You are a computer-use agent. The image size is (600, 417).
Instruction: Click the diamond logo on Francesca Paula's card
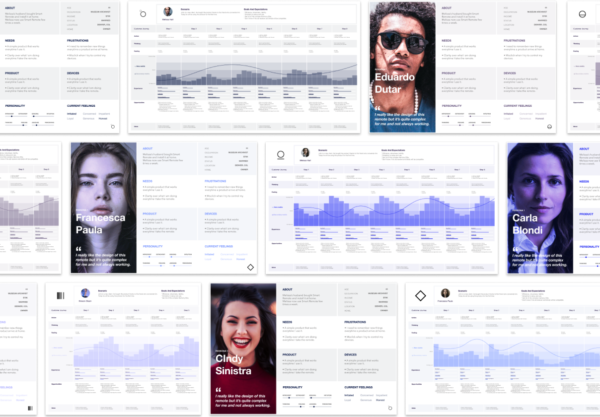tap(251, 267)
